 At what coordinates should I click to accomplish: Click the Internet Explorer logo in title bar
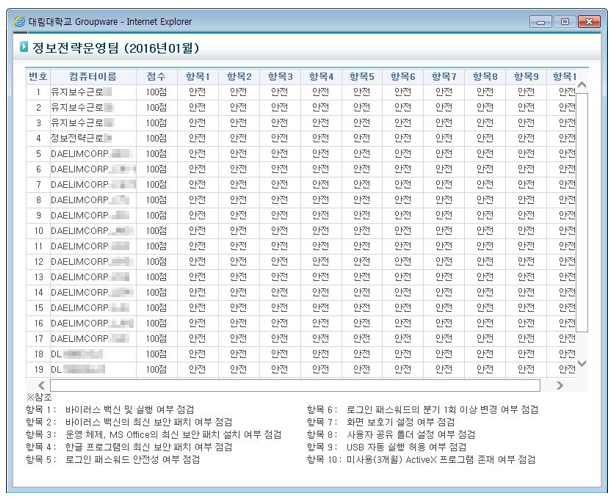[19, 21]
